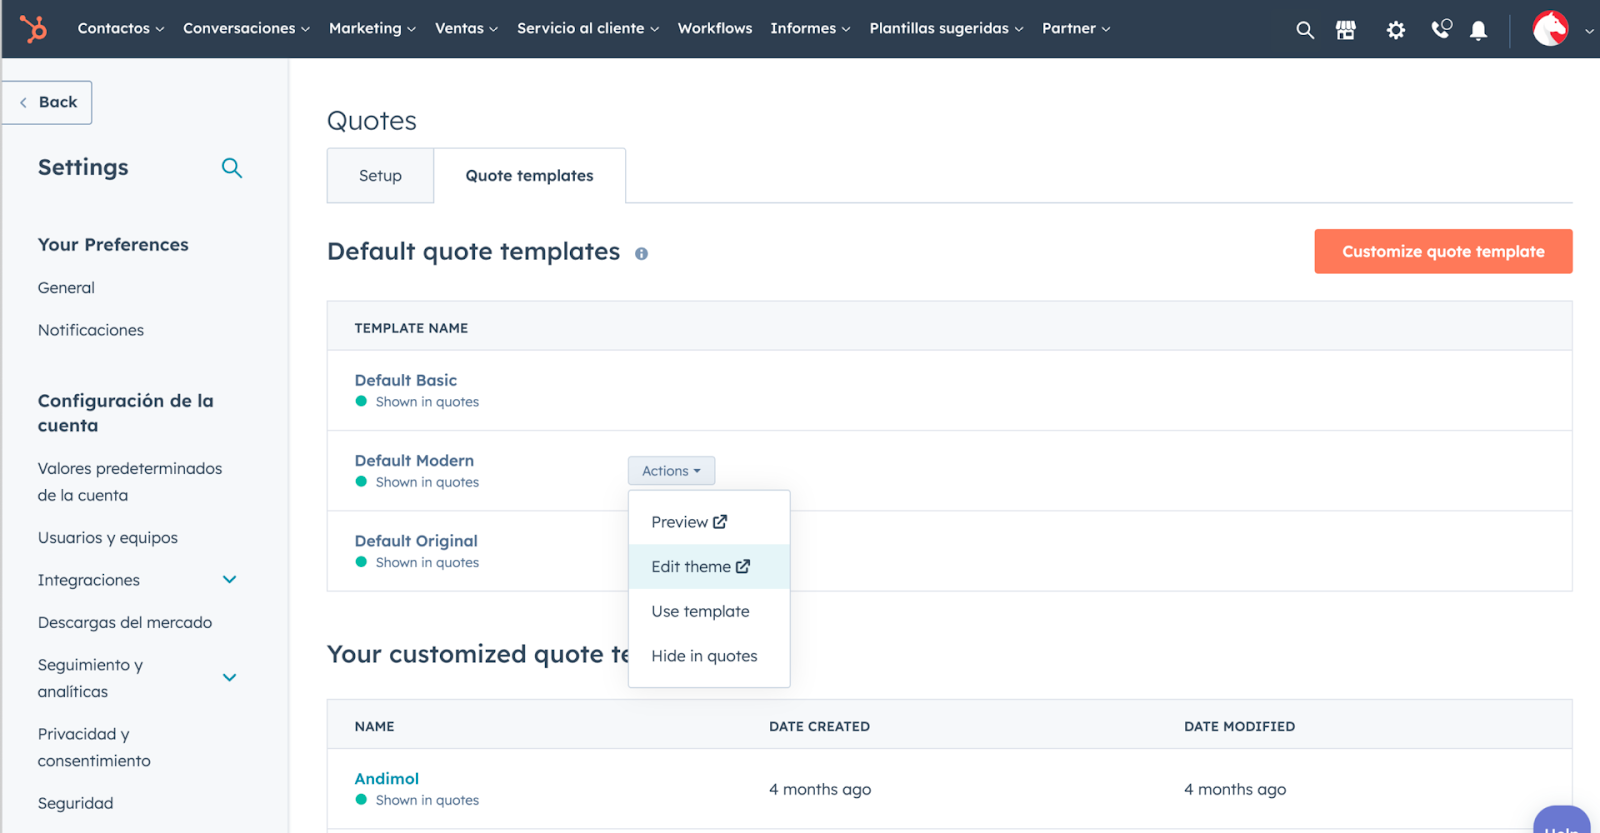This screenshot has width=1600, height=833.
Task: Open the Servicio al cliente menu
Action: [588, 29]
